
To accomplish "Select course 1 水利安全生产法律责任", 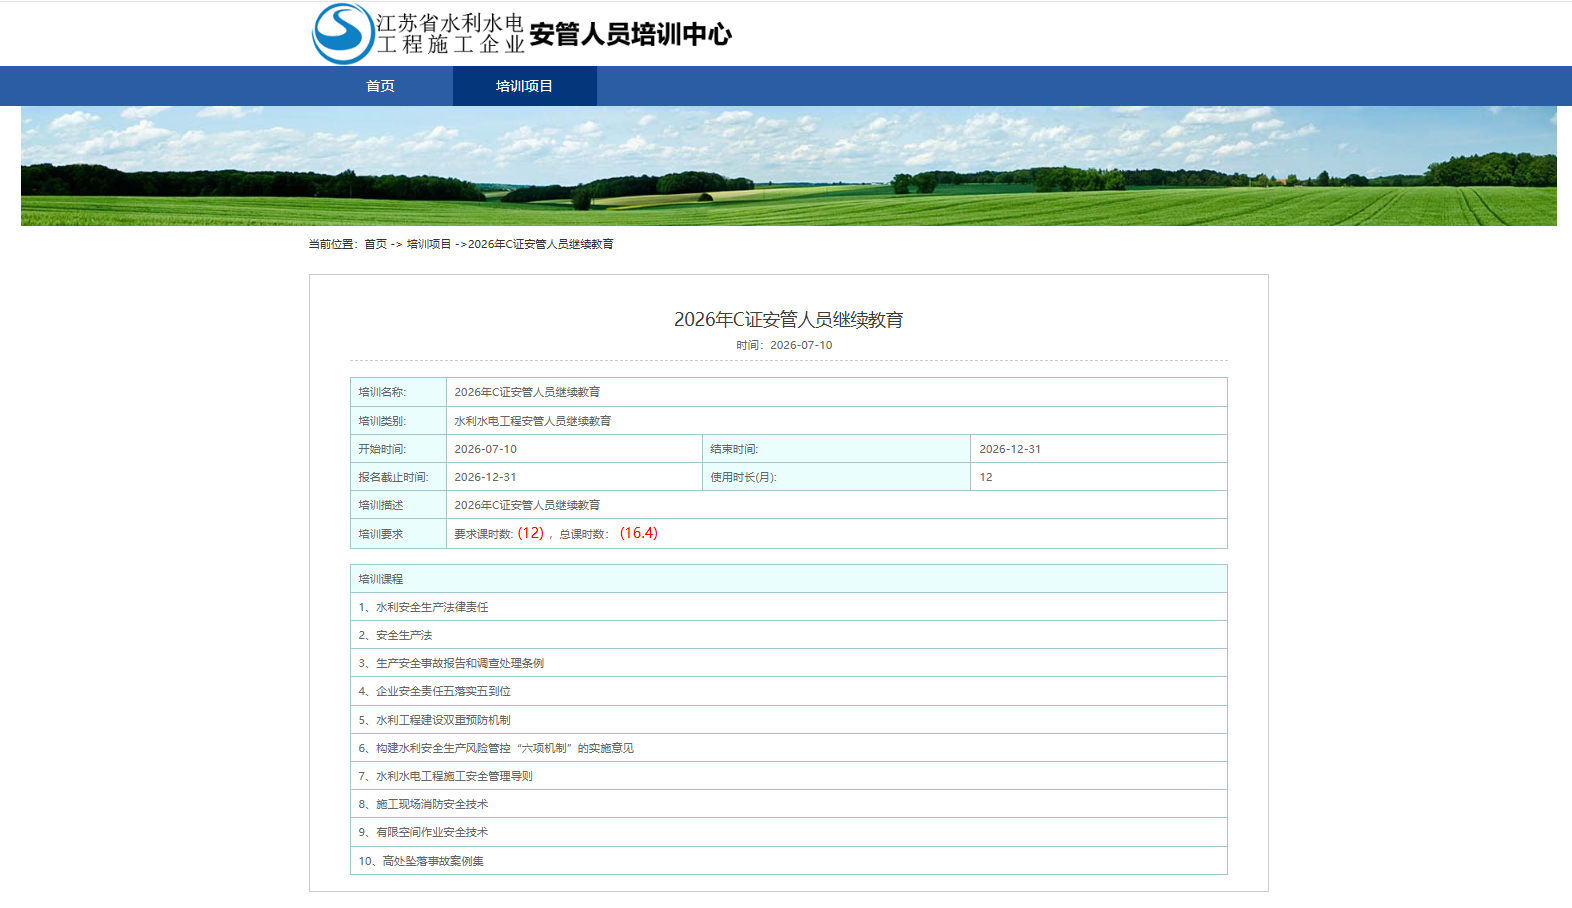I will (x=788, y=607).
